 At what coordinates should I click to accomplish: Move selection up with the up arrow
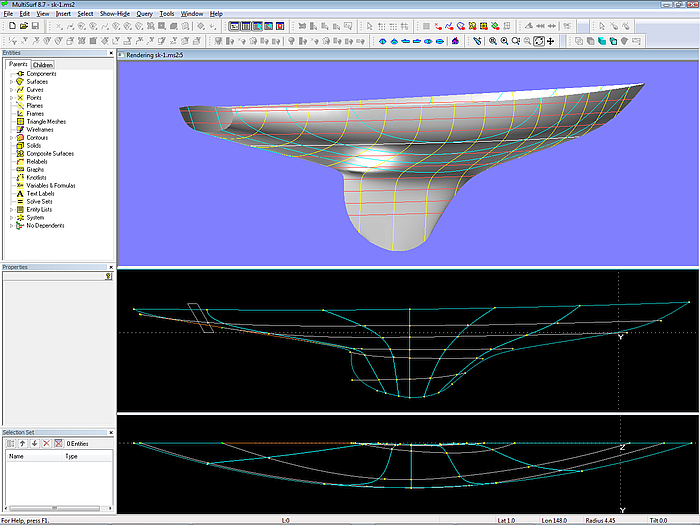[22, 443]
